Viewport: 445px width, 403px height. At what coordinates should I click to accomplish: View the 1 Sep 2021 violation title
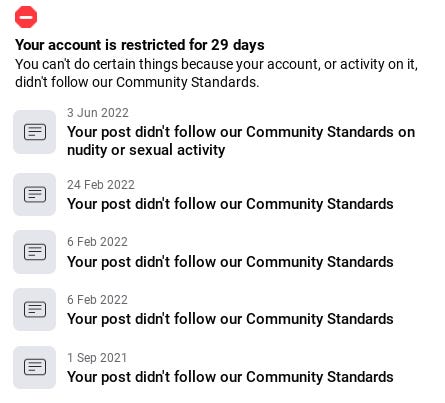coord(230,377)
